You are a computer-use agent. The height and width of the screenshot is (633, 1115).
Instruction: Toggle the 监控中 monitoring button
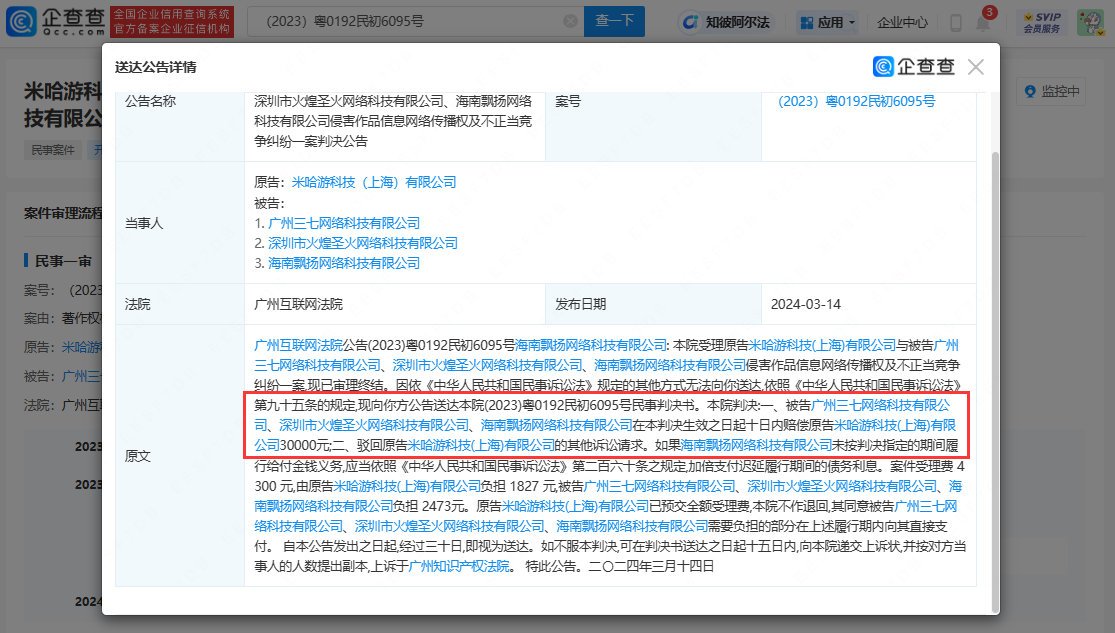[1051, 91]
